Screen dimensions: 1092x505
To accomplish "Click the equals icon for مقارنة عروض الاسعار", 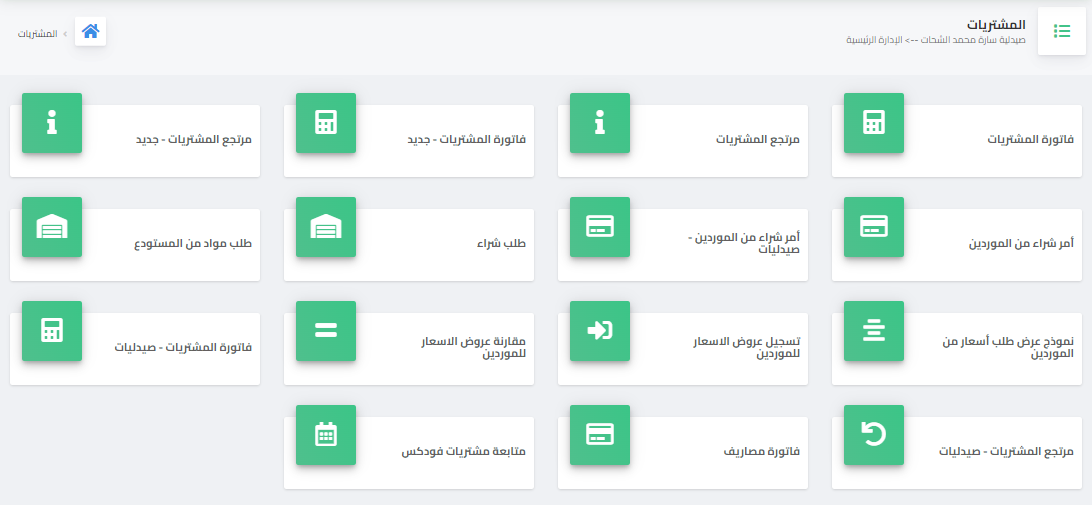I will 325,331.
